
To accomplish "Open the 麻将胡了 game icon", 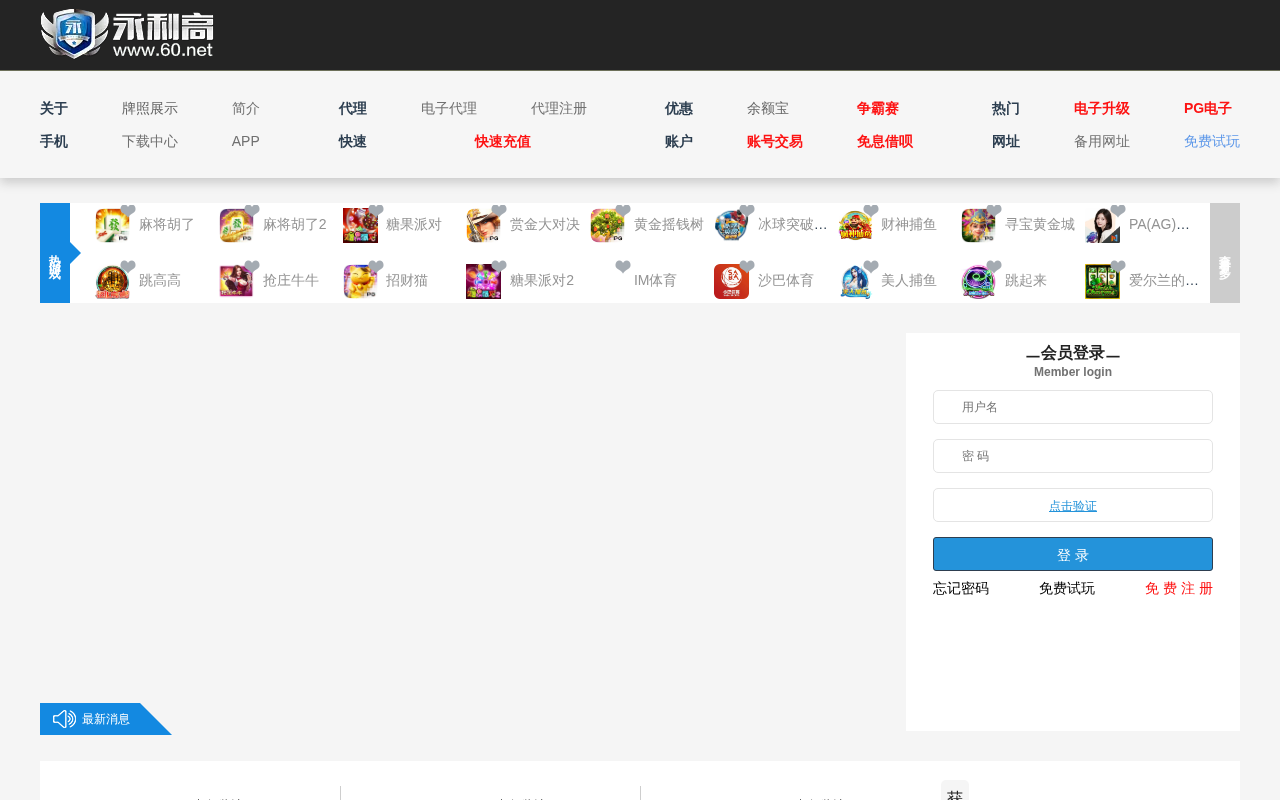I will tap(112, 226).
